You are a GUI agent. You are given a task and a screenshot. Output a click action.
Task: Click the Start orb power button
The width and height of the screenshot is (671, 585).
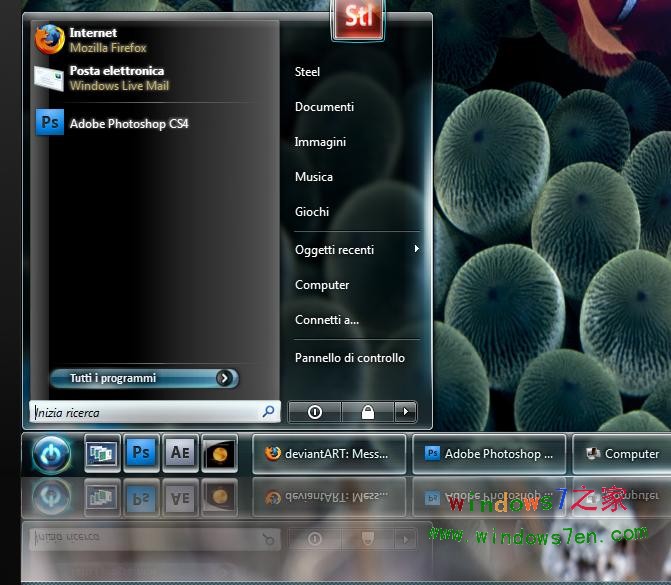51,453
